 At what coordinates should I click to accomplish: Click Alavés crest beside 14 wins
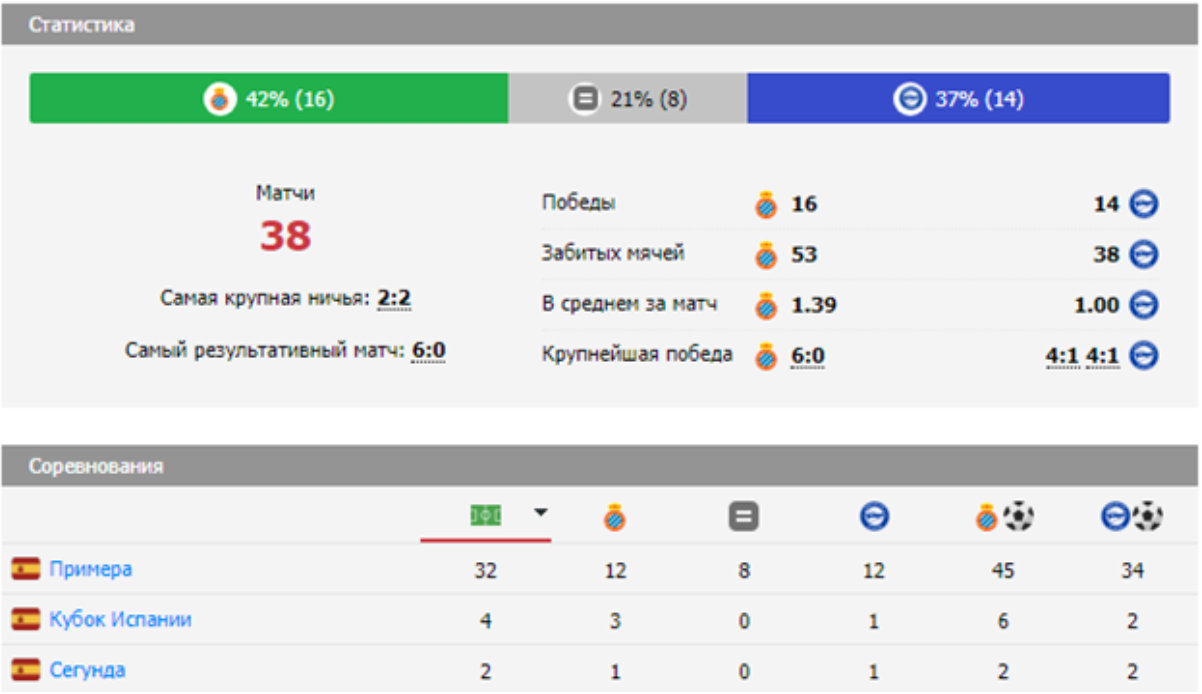pyautogui.click(x=1144, y=204)
